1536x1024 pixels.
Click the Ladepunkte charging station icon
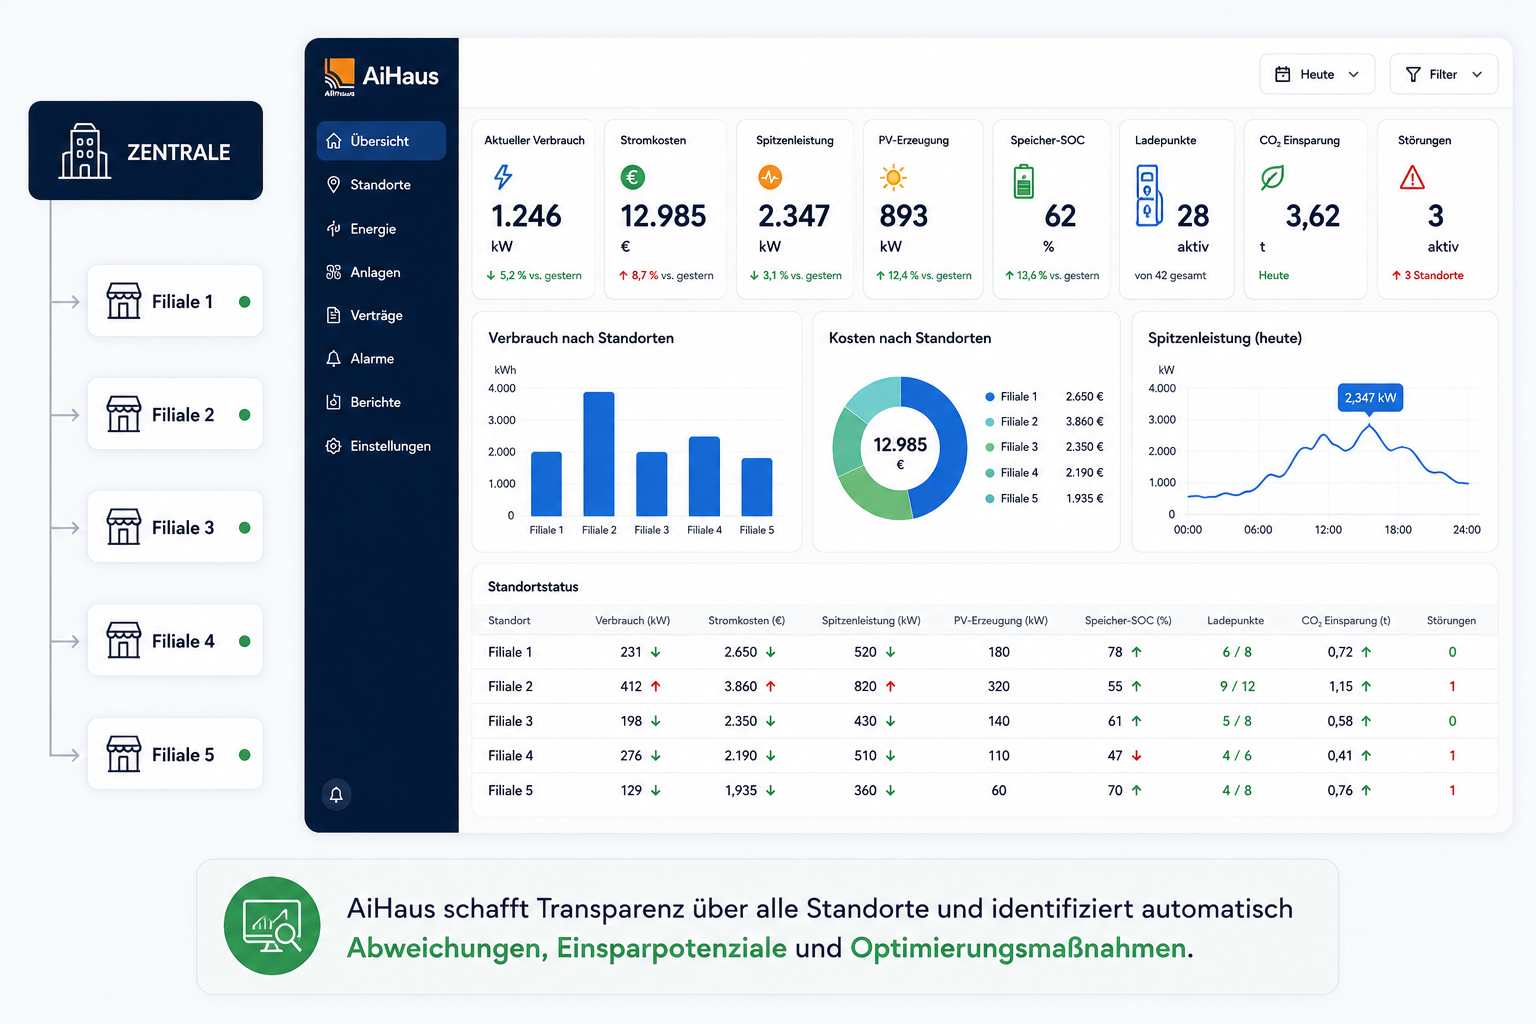(x=1150, y=195)
